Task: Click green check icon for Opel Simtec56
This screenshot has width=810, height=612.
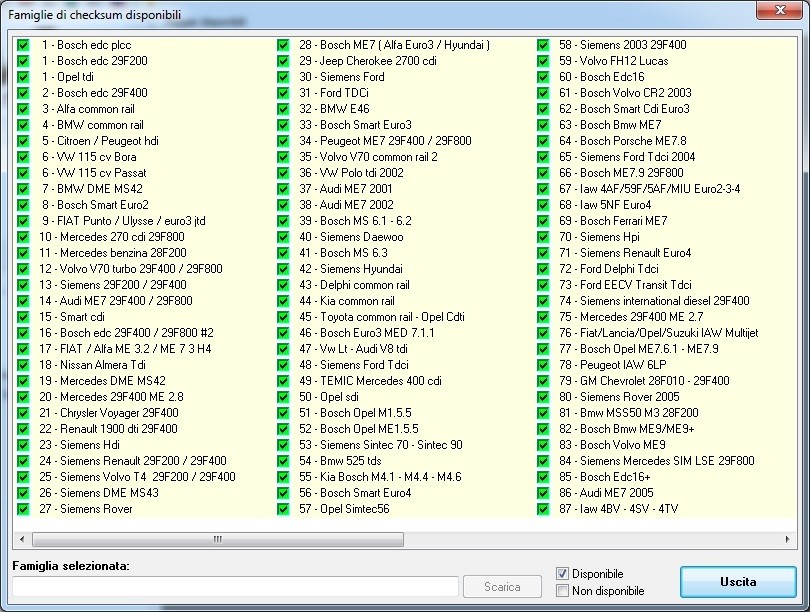Action: coord(283,509)
